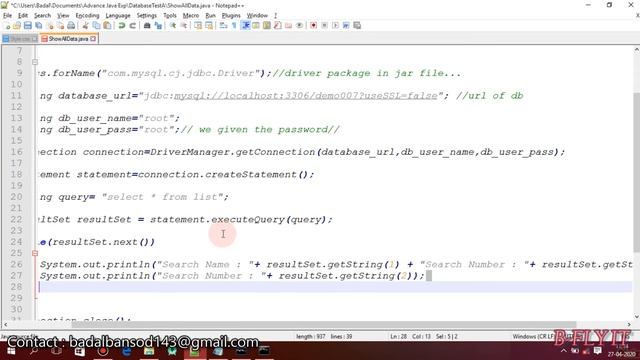
Task: Open Find dialog from toolbar binoculars
Action: (147, 26)
